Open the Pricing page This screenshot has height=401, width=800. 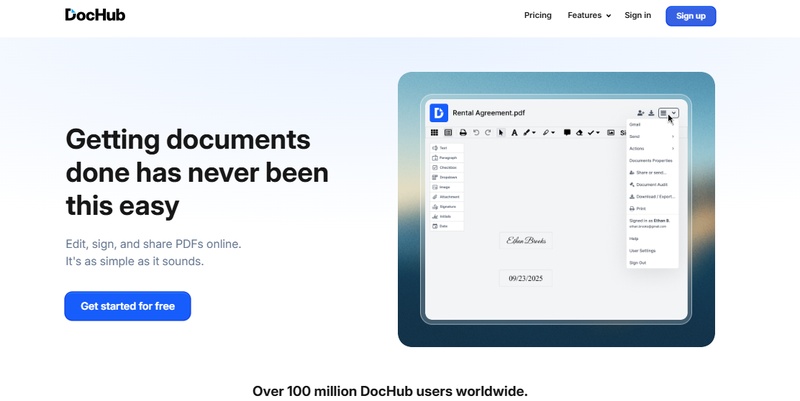(x=538, y=16)
